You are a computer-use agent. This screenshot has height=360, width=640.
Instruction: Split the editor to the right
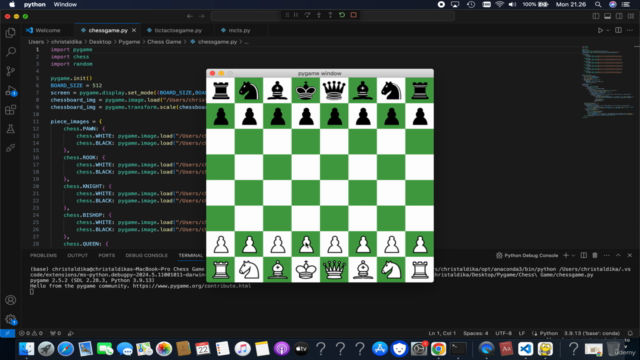click(x=618, y=30)
